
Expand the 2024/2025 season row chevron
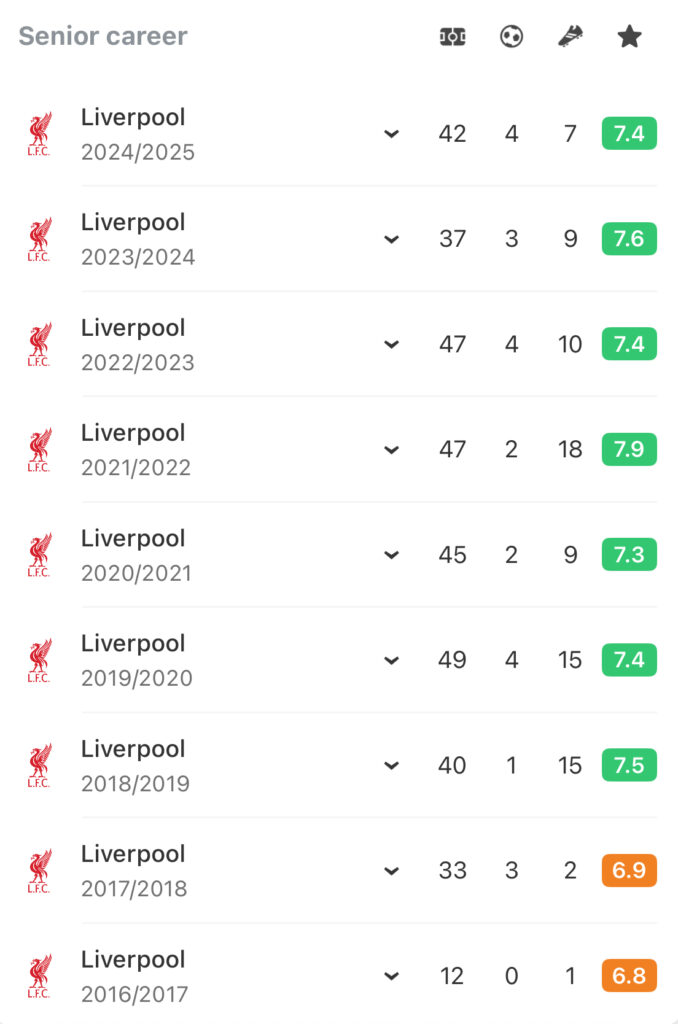coord(391,134)
